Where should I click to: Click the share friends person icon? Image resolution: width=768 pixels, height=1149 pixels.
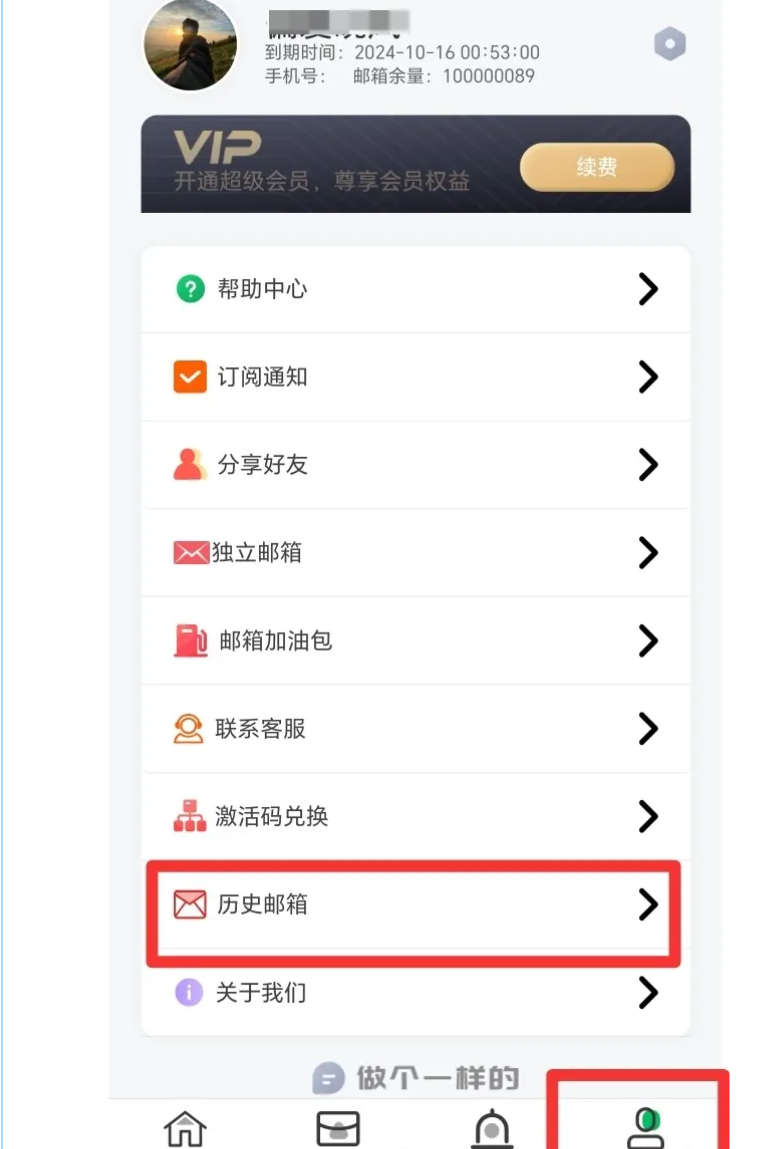click(190, 465)
